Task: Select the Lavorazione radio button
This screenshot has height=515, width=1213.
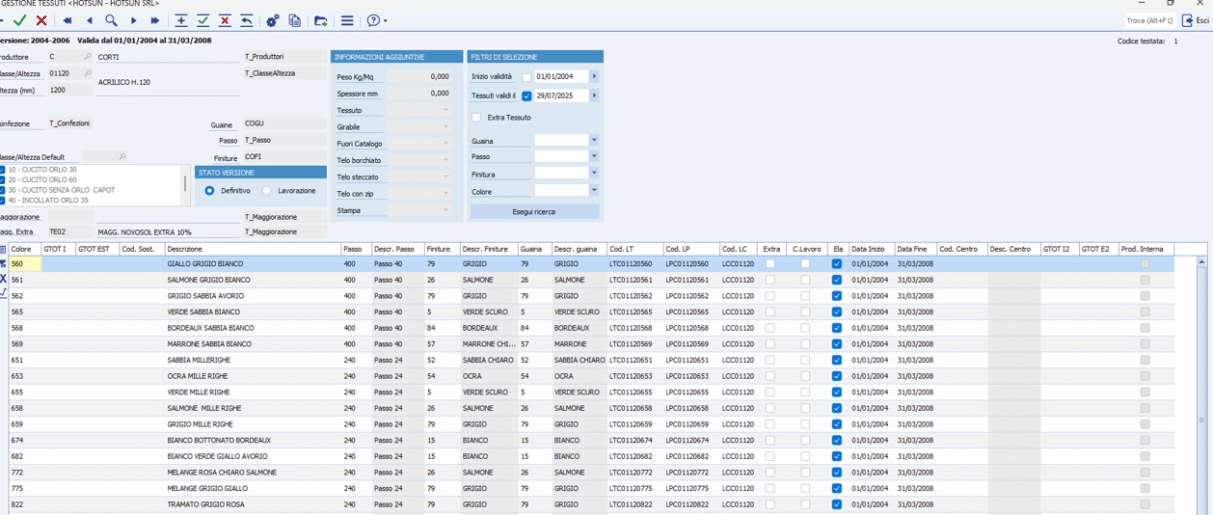Action: pos(266,190)
